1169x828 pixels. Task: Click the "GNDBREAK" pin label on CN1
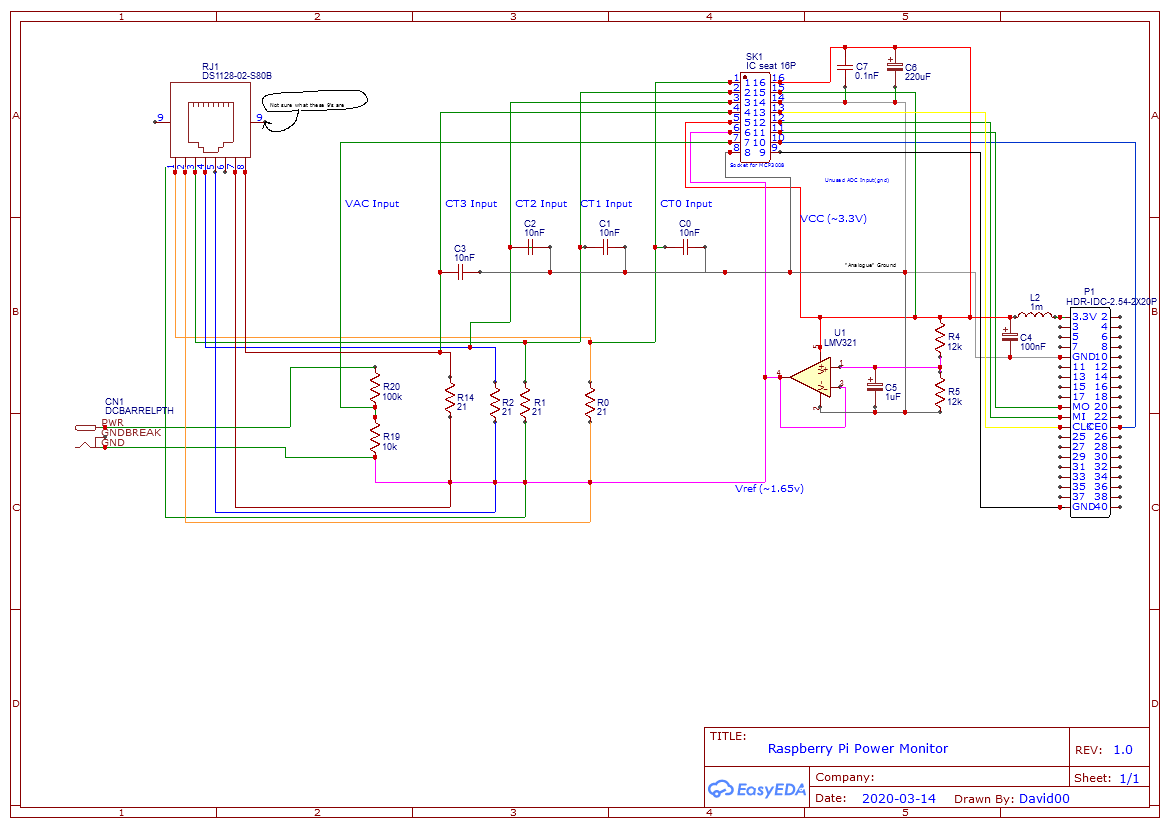click(131, 432)
